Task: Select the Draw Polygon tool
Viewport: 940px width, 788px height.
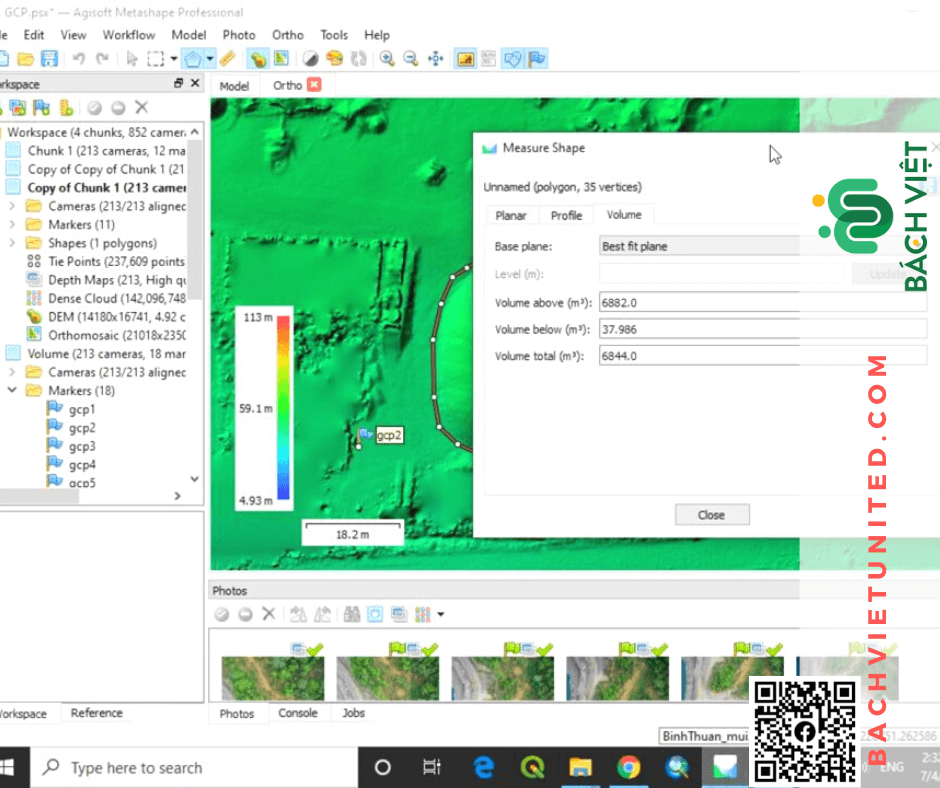Action: click(x=192, y=59)
